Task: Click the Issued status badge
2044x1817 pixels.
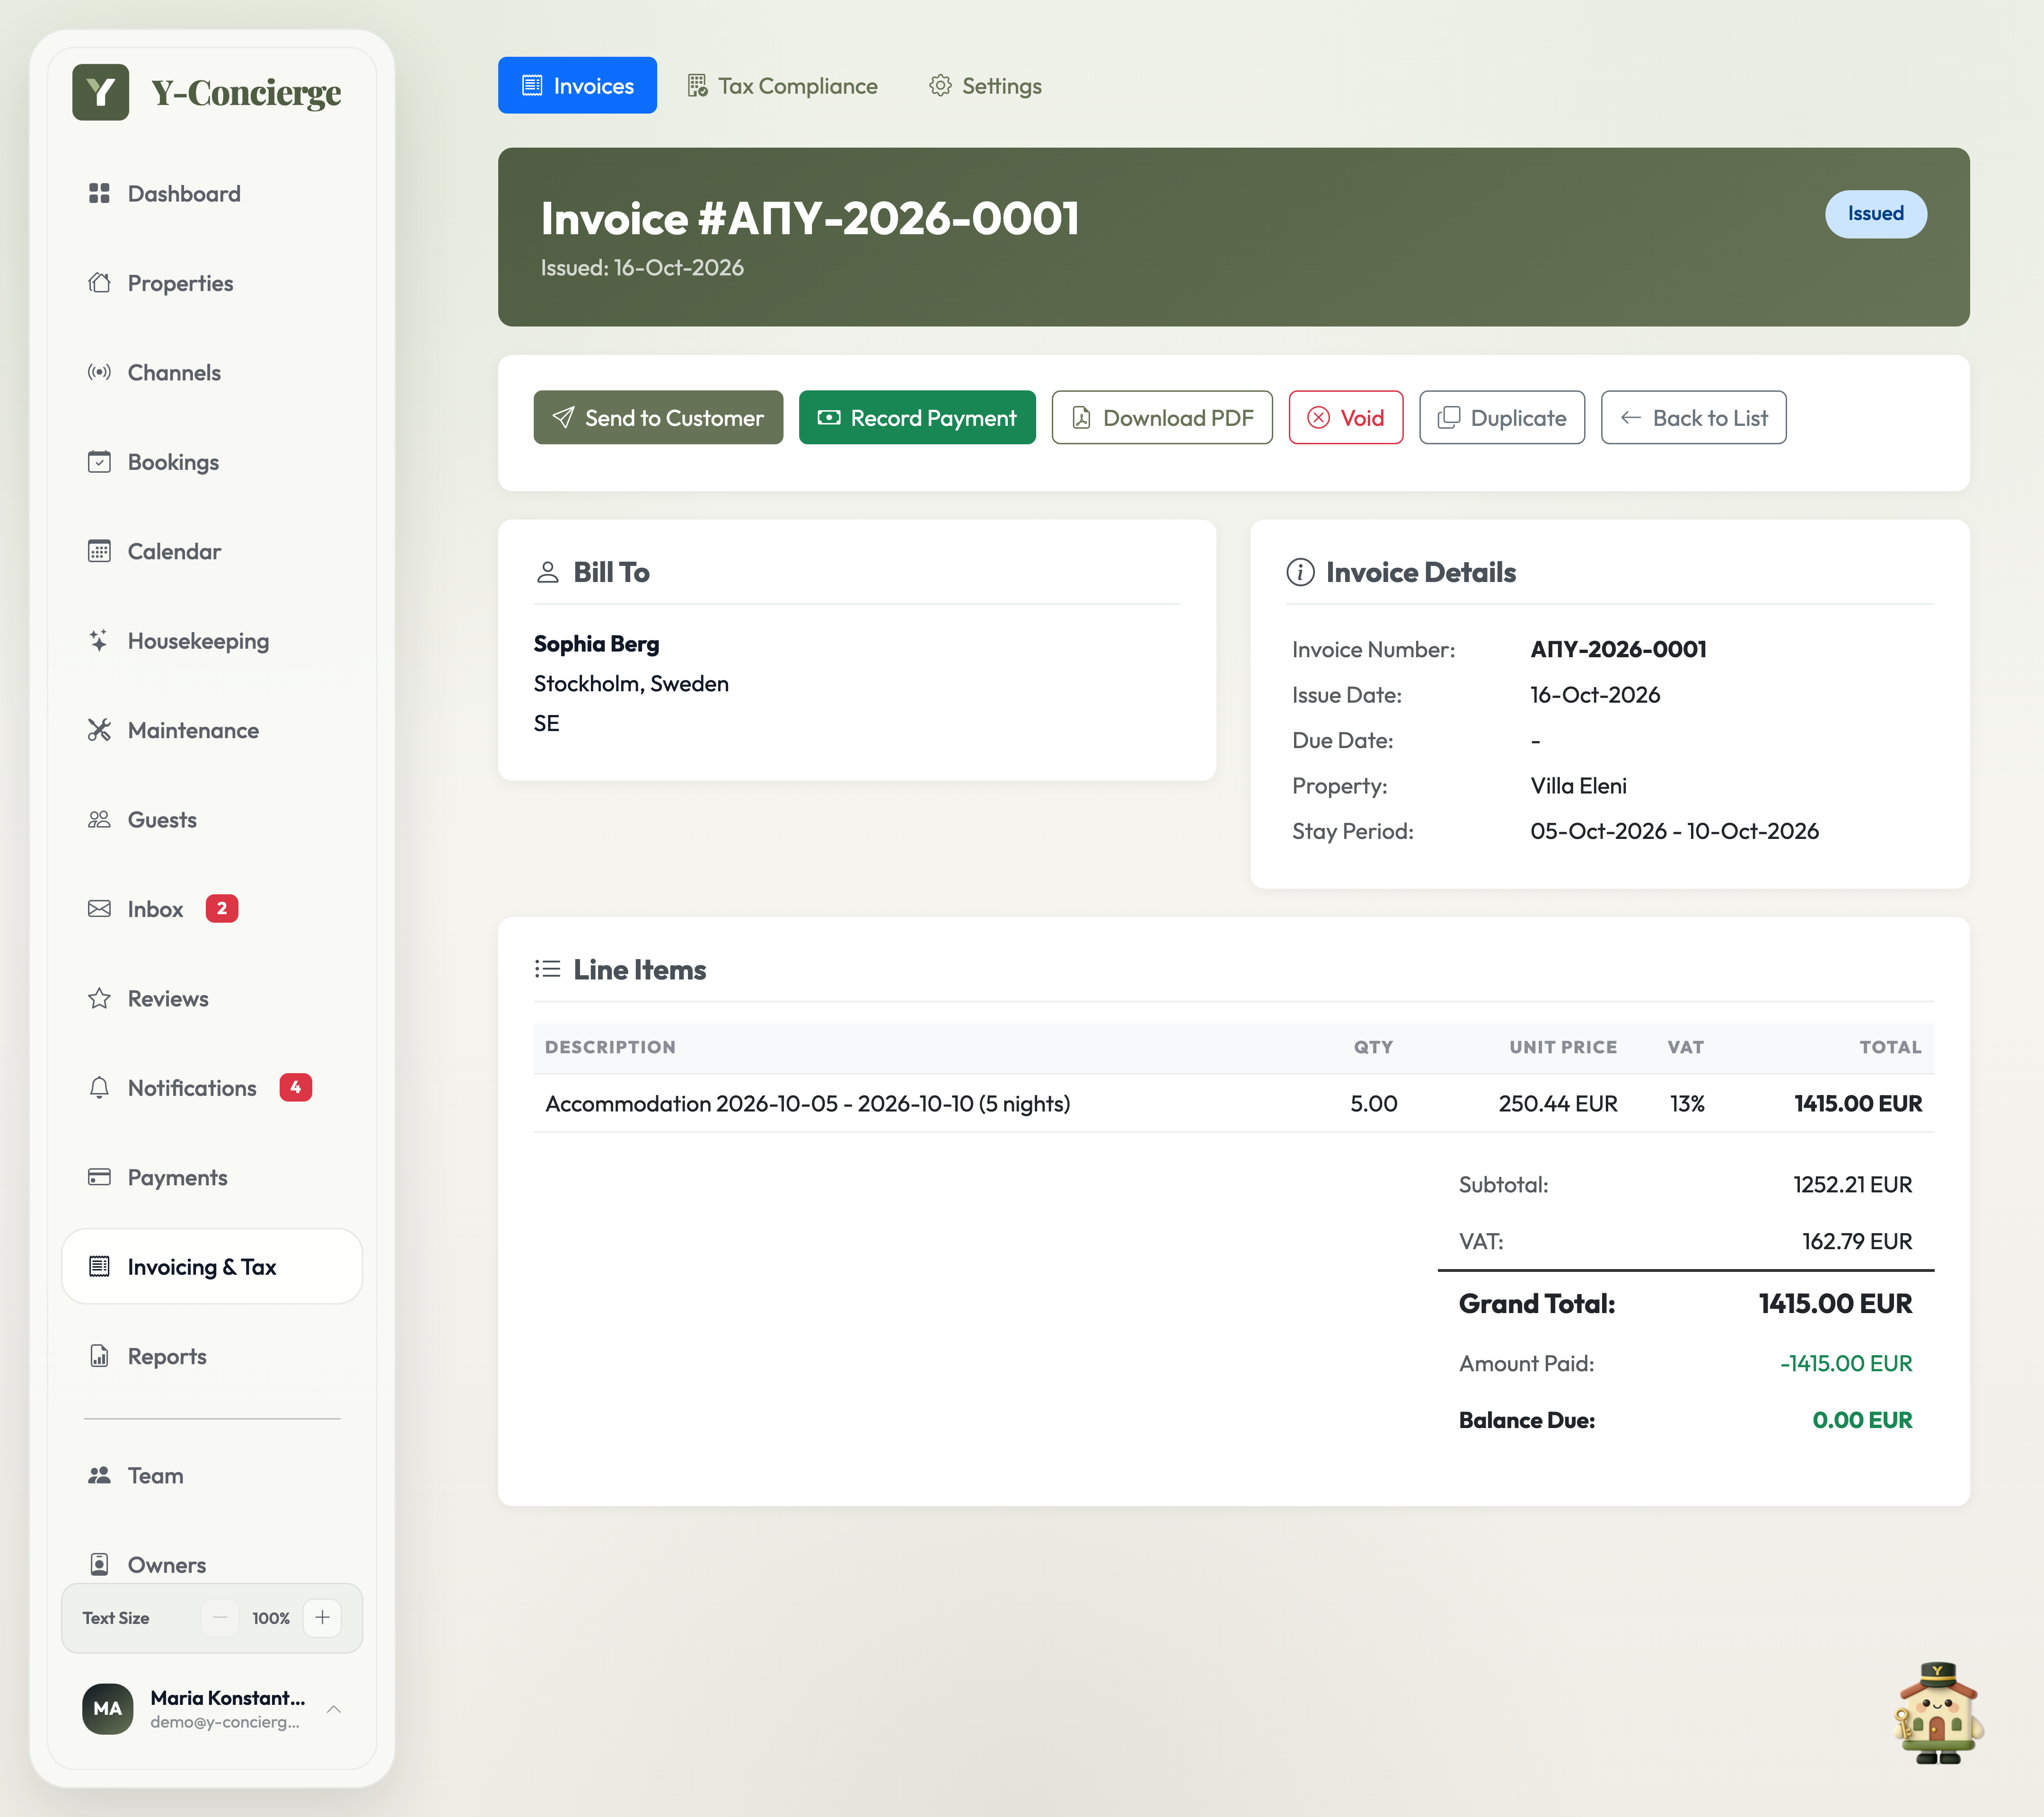Action: point(1875,214)
